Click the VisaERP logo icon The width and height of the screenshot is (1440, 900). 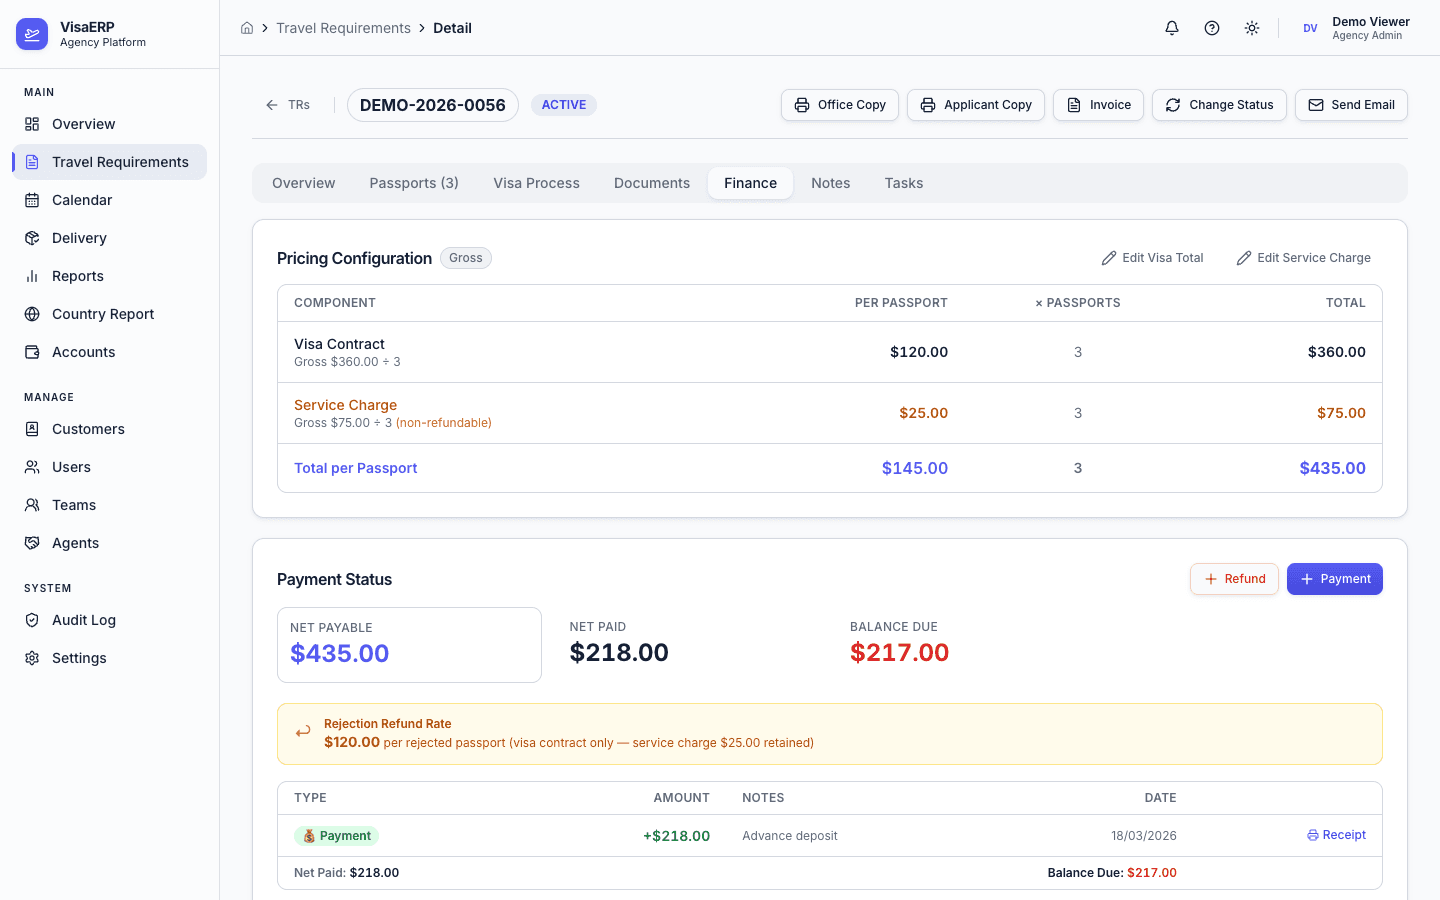32,34
